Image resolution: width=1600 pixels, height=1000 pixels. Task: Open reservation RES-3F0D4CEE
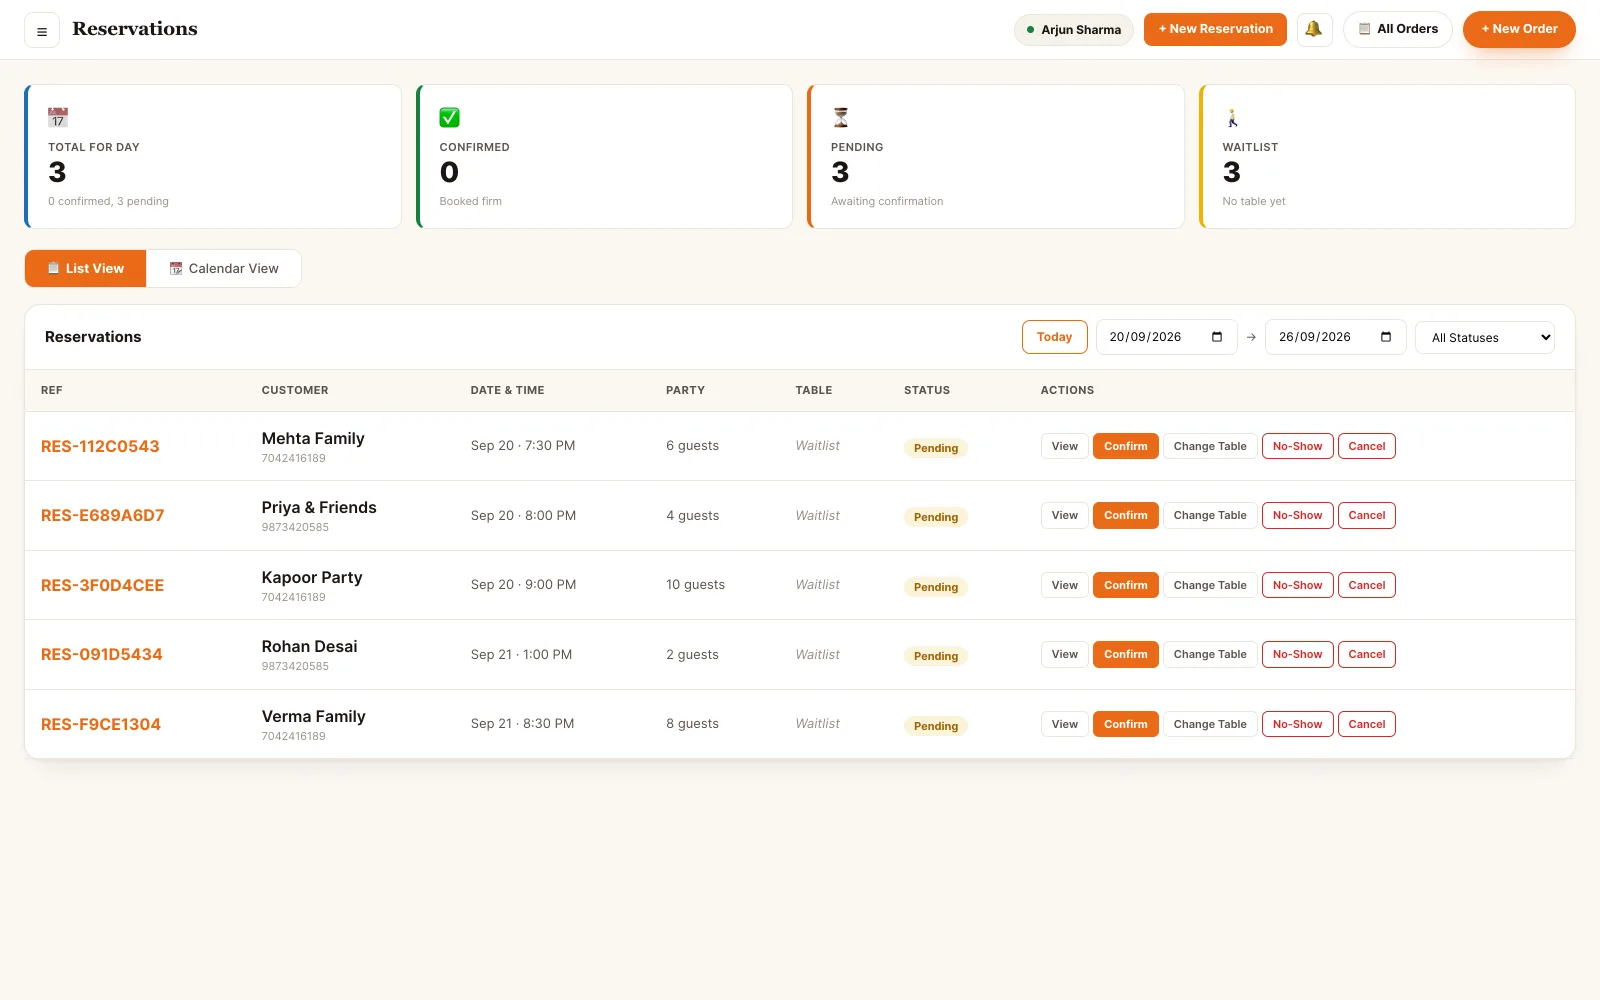point(102,585)
